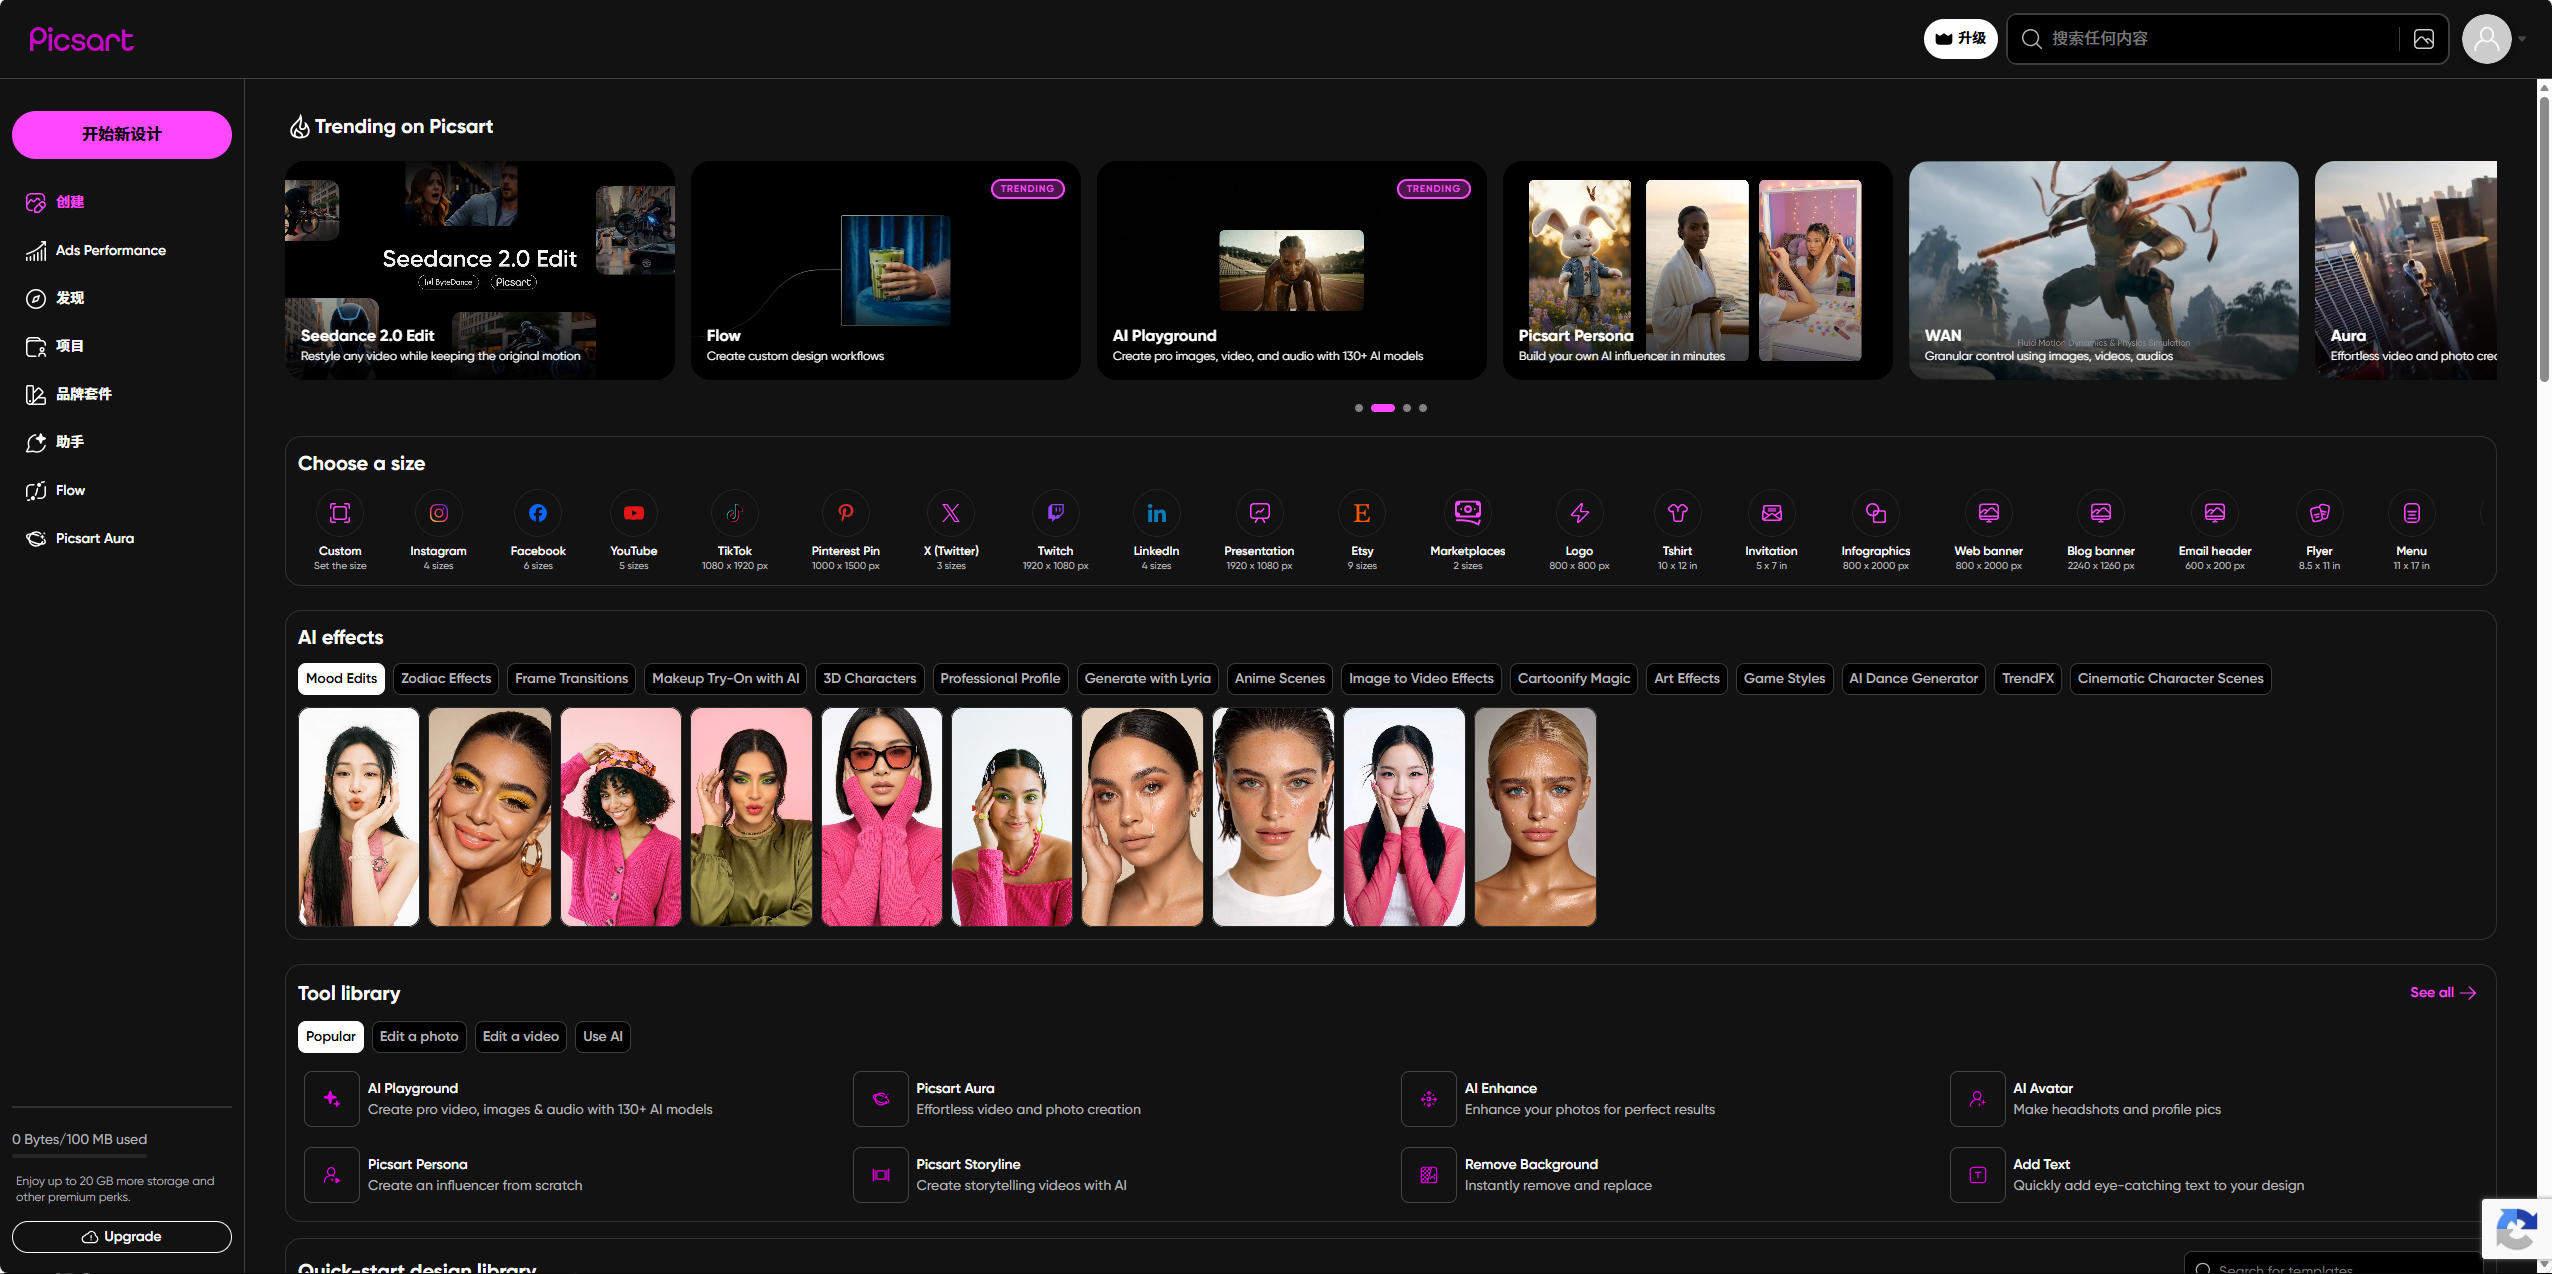Open the 创建 sidebar item

click(x=122, y=202)
